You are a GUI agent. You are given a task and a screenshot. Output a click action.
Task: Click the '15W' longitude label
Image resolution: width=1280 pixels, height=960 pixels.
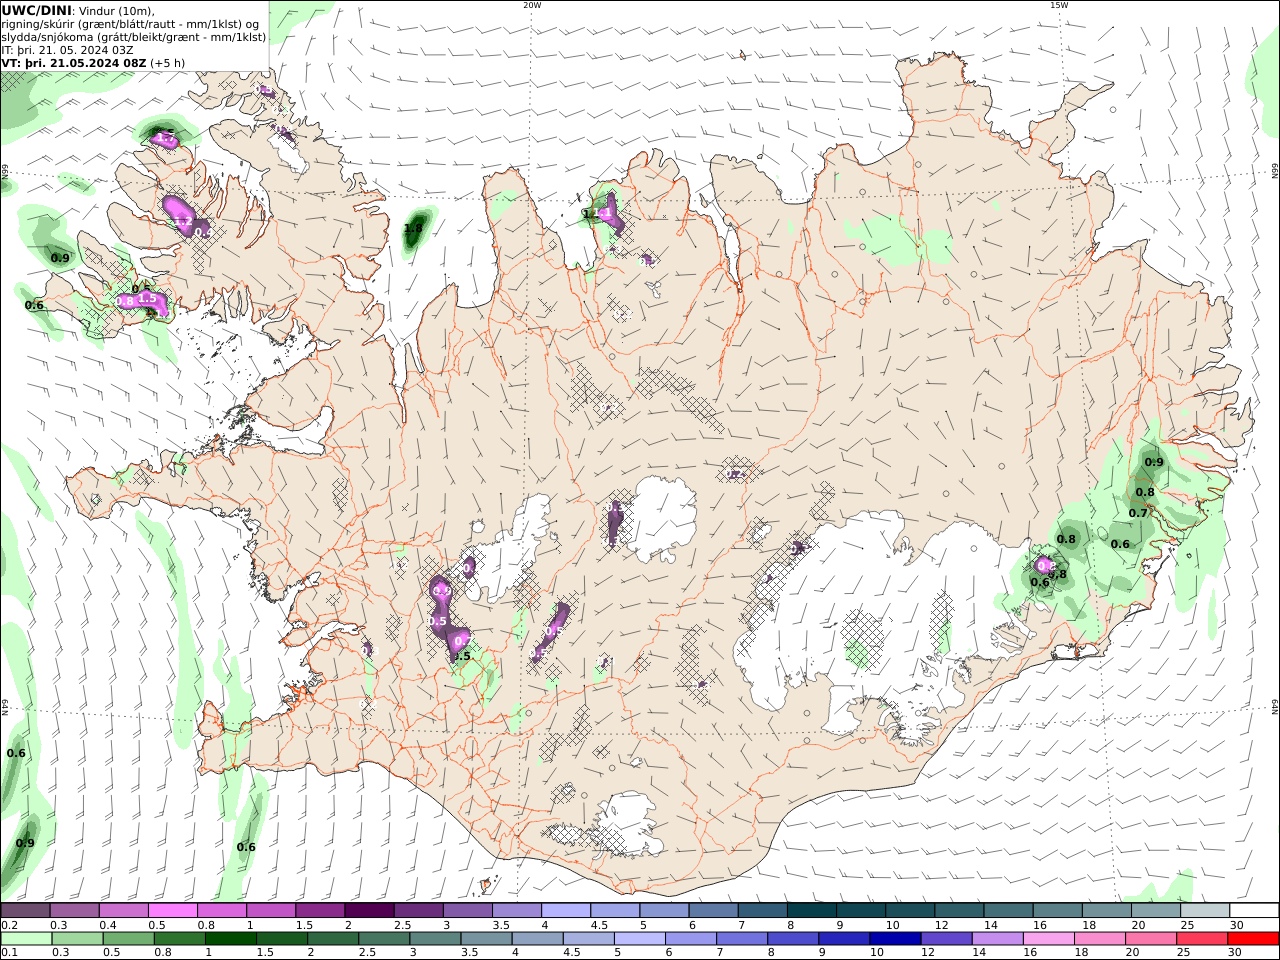(1059, 5)
